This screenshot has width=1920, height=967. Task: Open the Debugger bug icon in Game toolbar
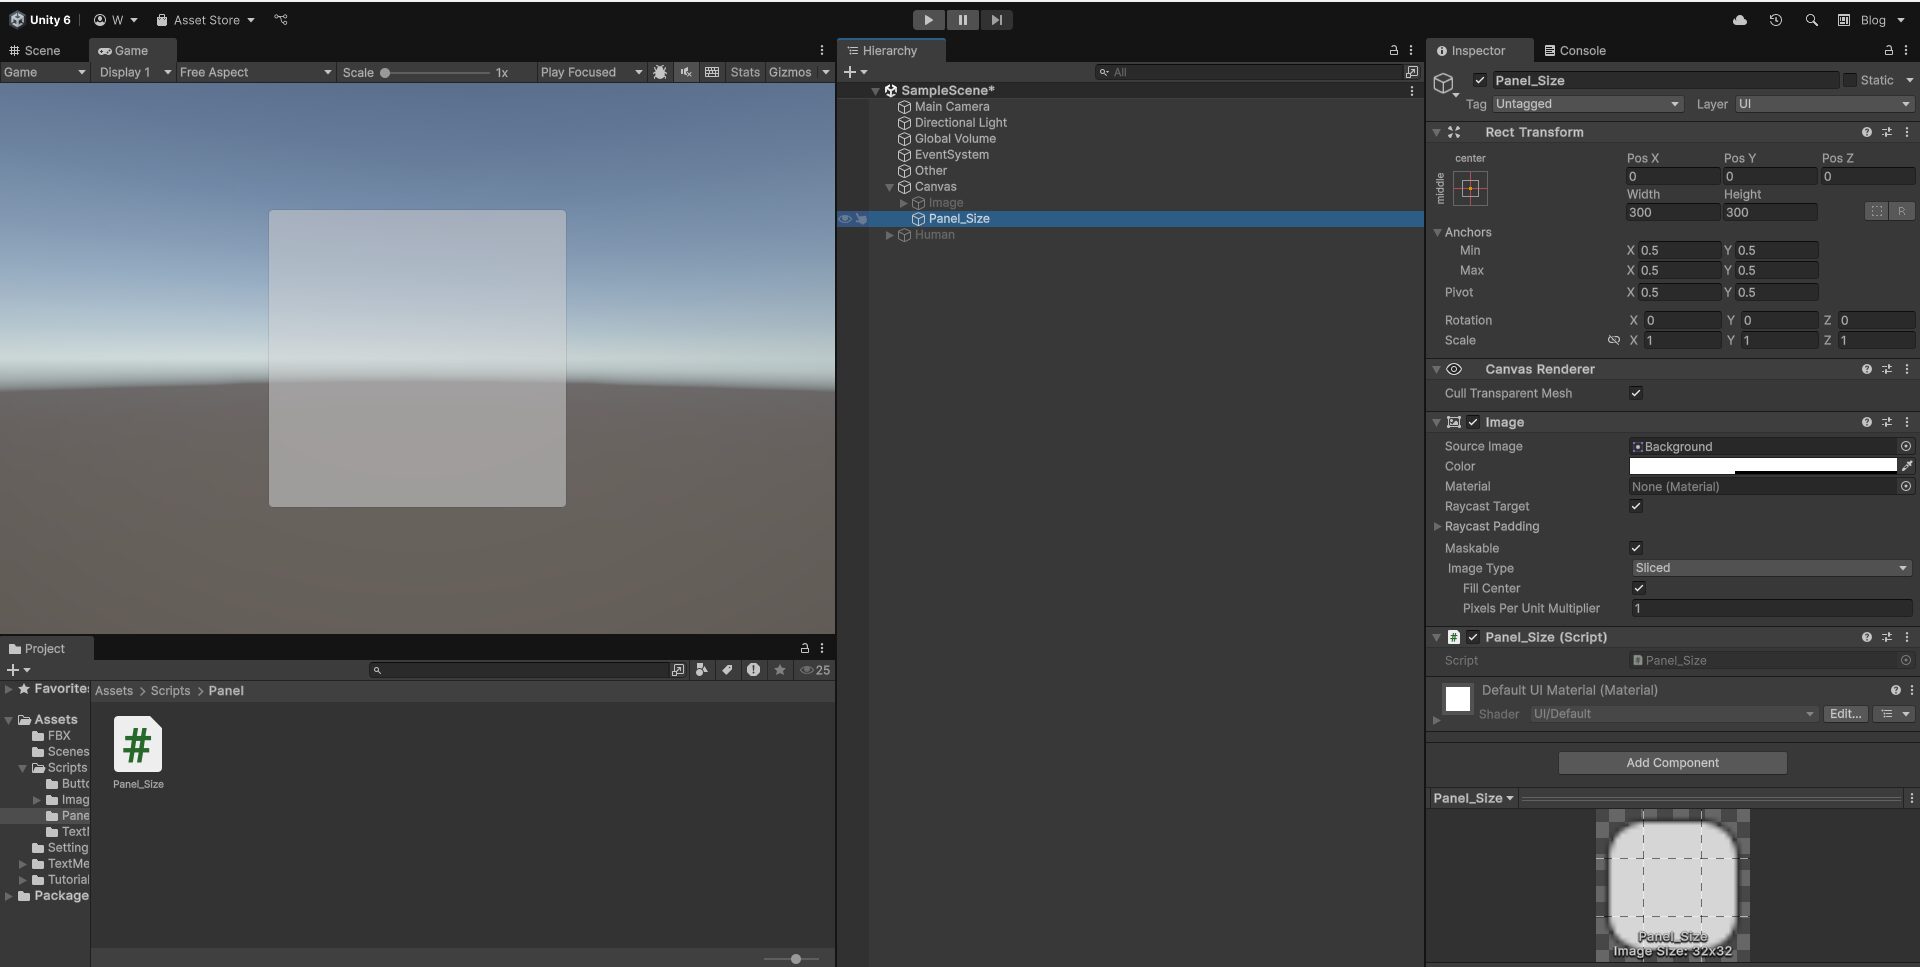point(661,72)
